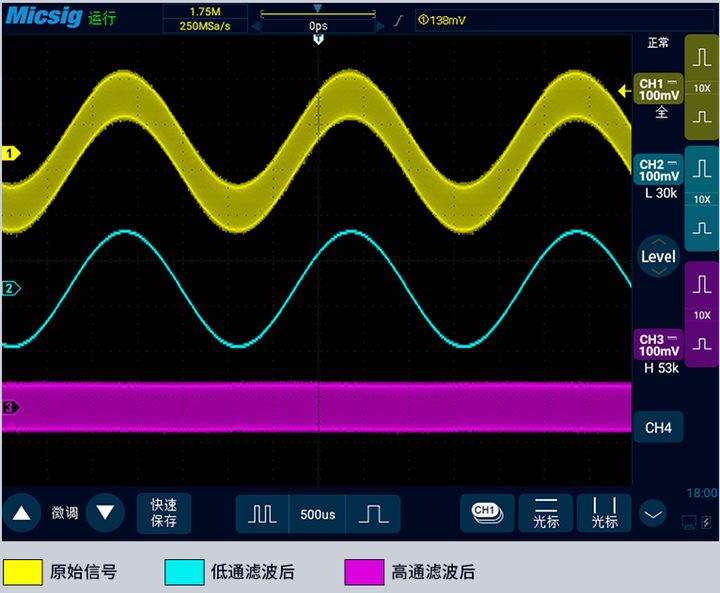This screenshot has width=720, height=593.
Task: Tap the Micsig logo
Action: pyautogui.click(x=44, y=17)
